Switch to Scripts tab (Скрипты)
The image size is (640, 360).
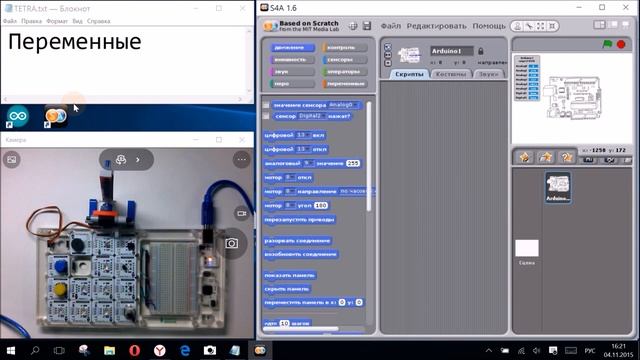(x=409, y=74)
